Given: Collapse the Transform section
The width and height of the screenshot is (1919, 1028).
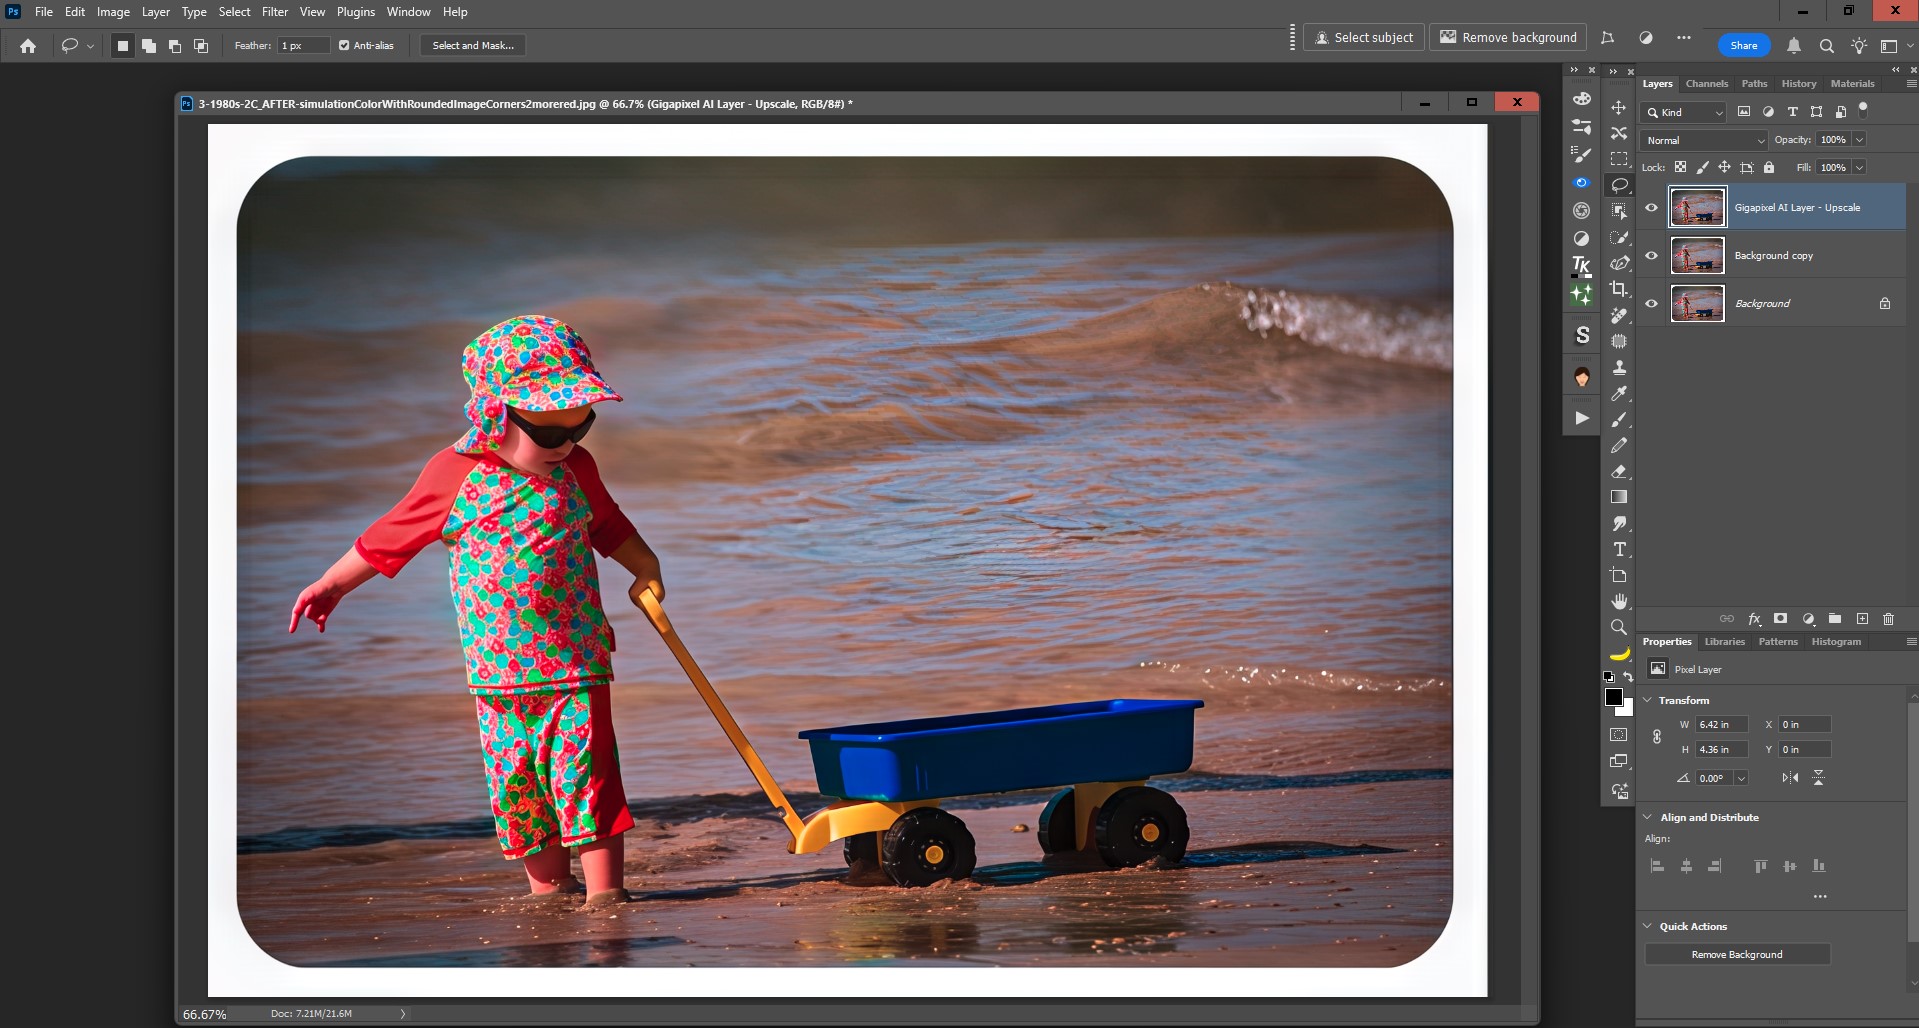Looking at the screenshot, I should click(1648, 700).
